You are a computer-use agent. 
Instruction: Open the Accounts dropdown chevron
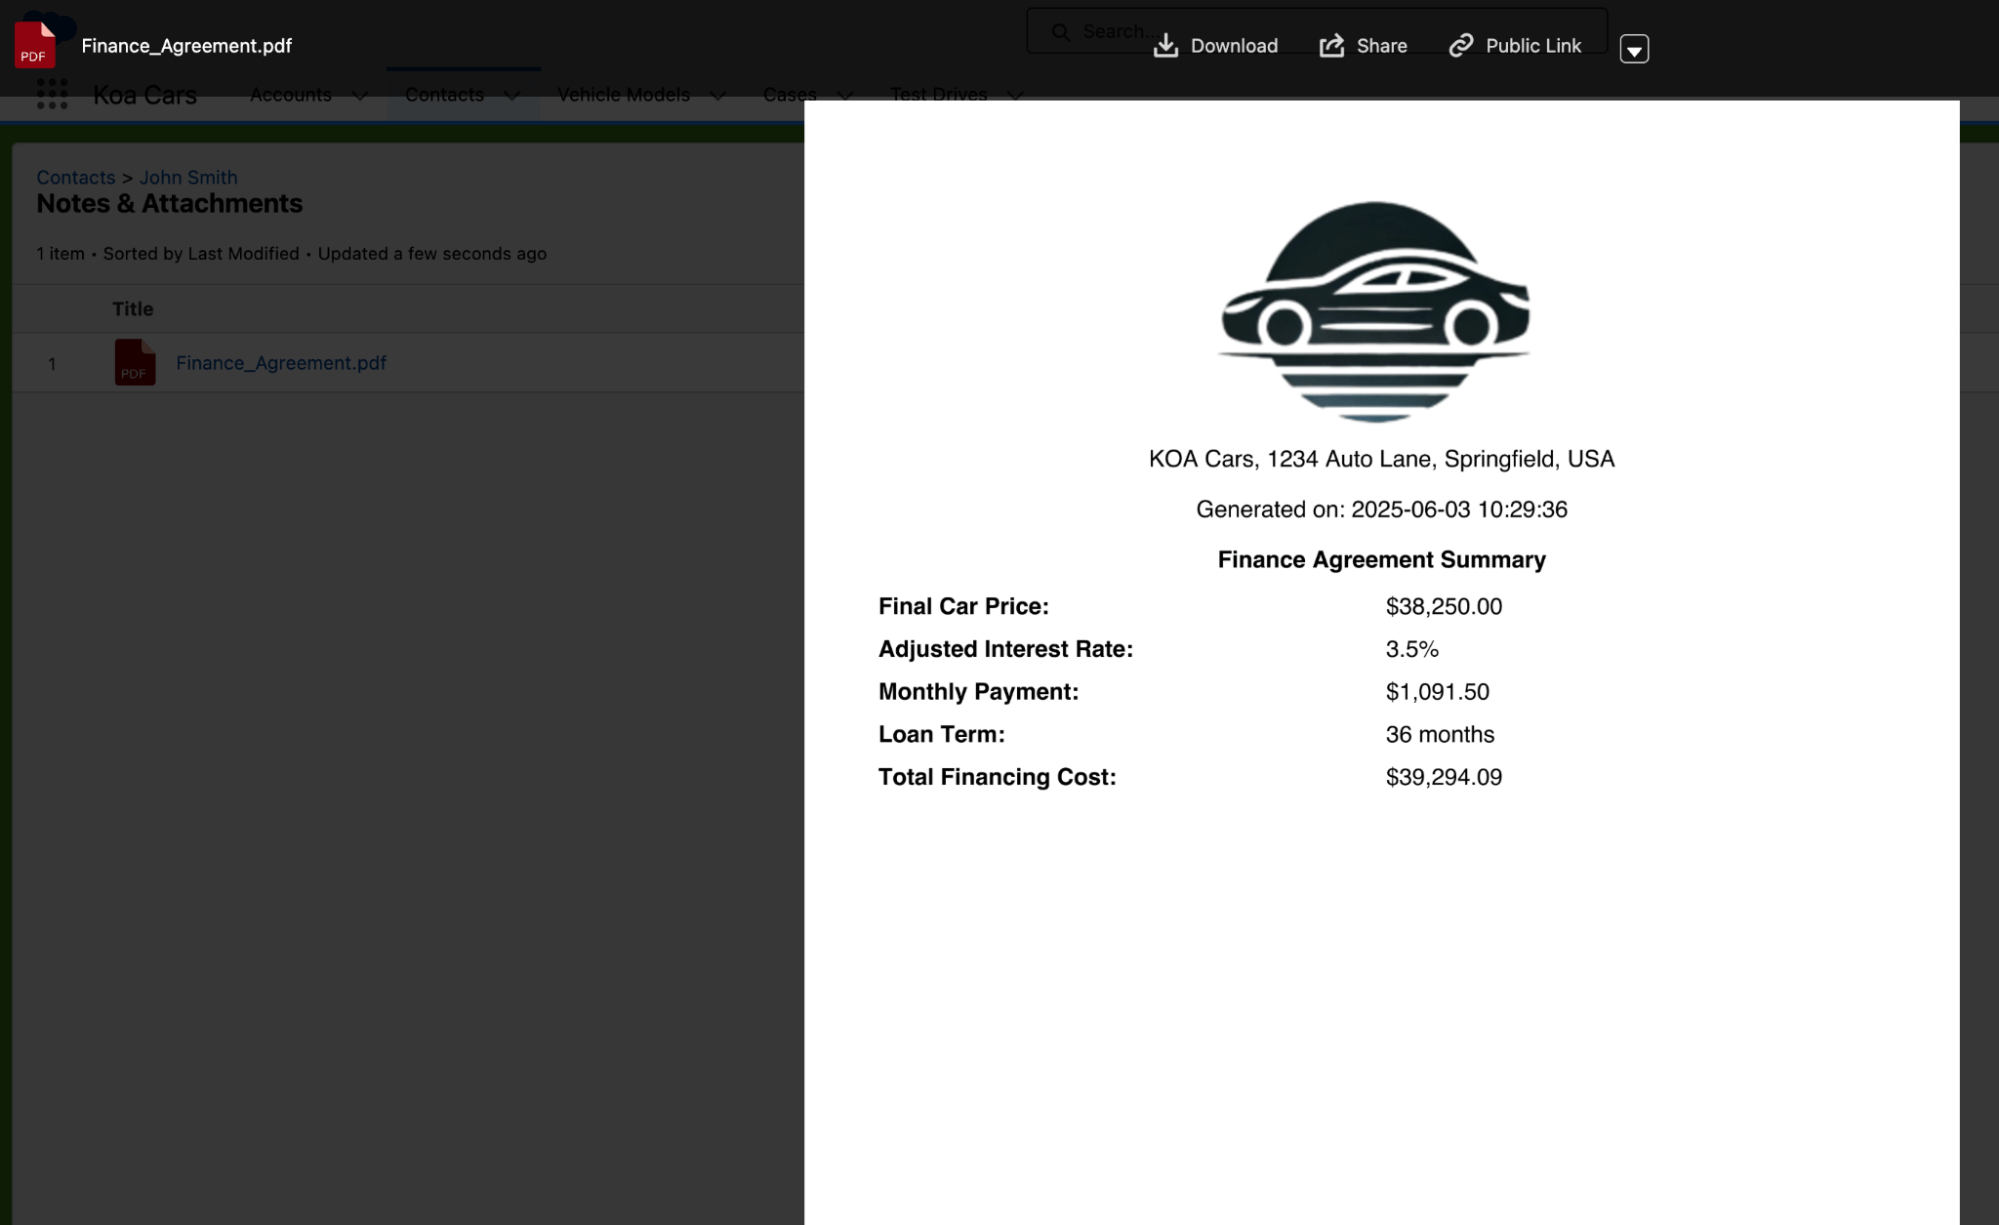tap(360, 95)
